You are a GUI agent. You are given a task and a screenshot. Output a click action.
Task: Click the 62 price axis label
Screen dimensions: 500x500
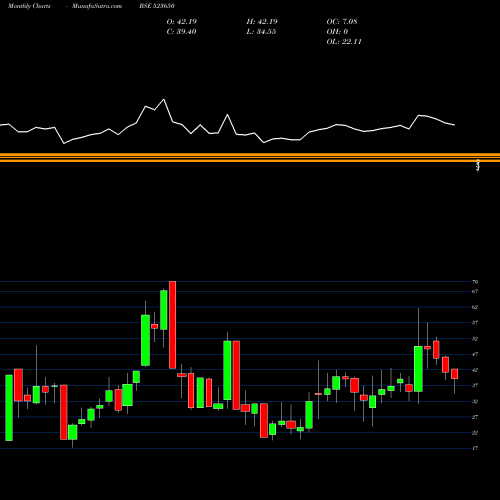475,307
